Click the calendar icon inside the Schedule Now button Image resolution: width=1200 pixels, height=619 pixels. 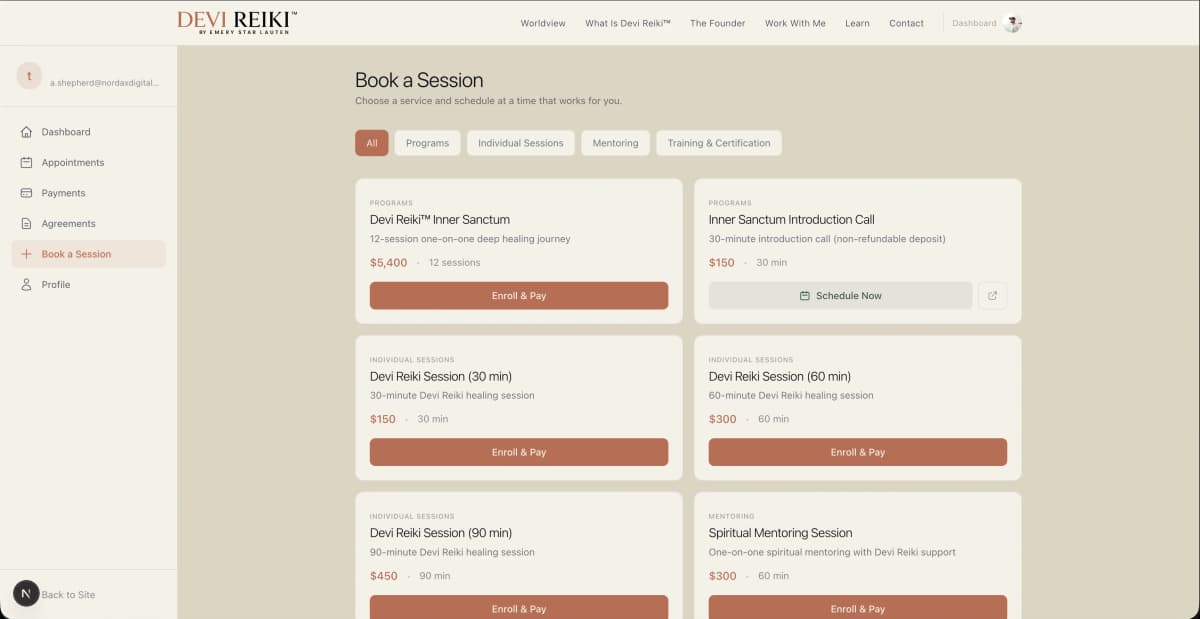coord(807,295)
